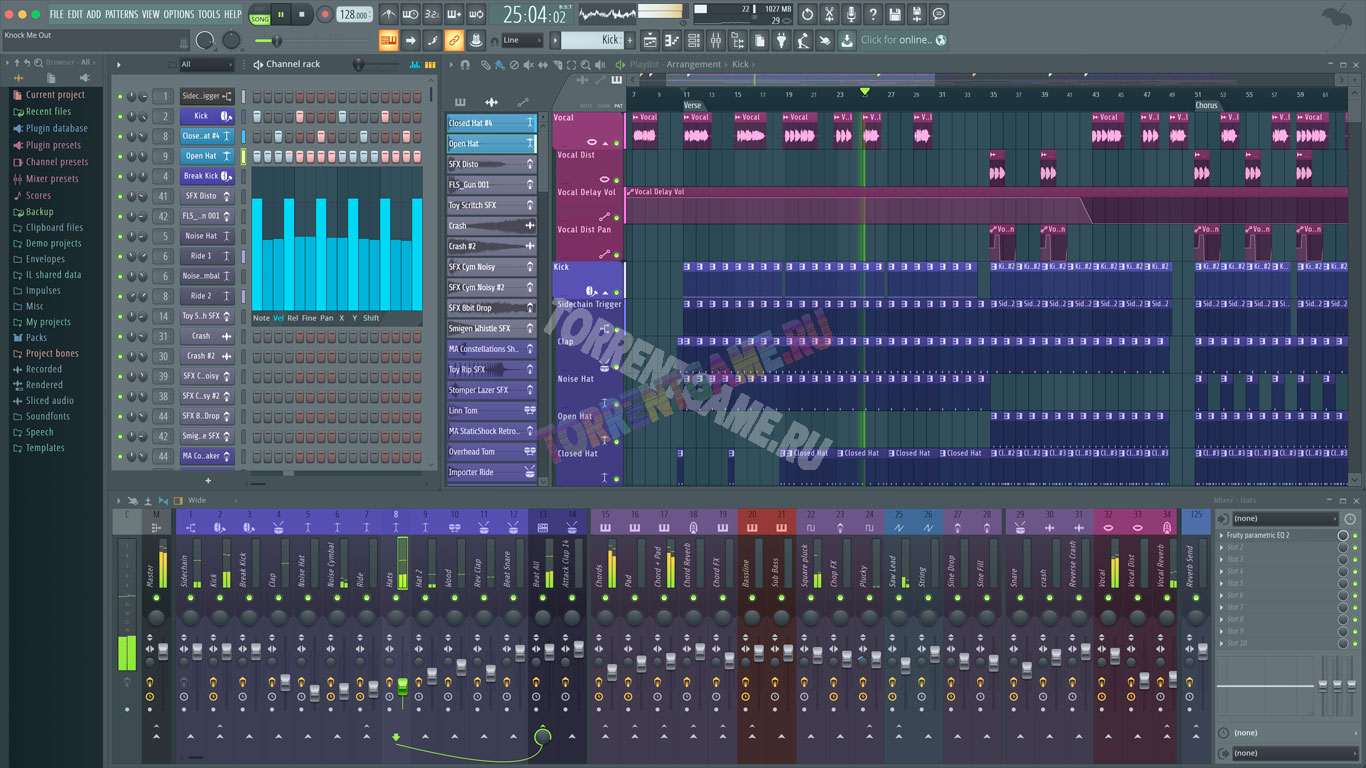Image resolution: width=1366 pixels, height=768 pixels.
Task: Click the Record button in transport
Action: click(324, 14)
